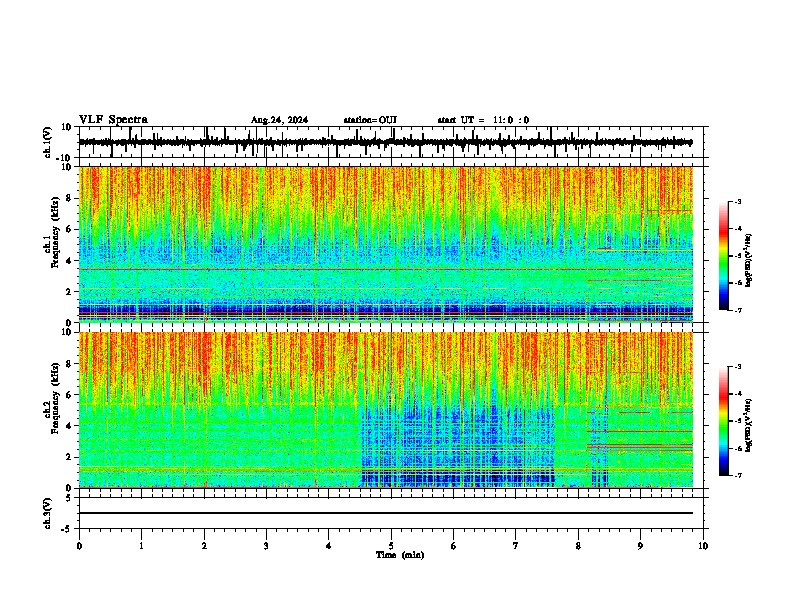Click the ch.2 spectrogram color bar
The width and height of the screenshot is (792, 612).
pyautogui.click(x=723, y=421)
